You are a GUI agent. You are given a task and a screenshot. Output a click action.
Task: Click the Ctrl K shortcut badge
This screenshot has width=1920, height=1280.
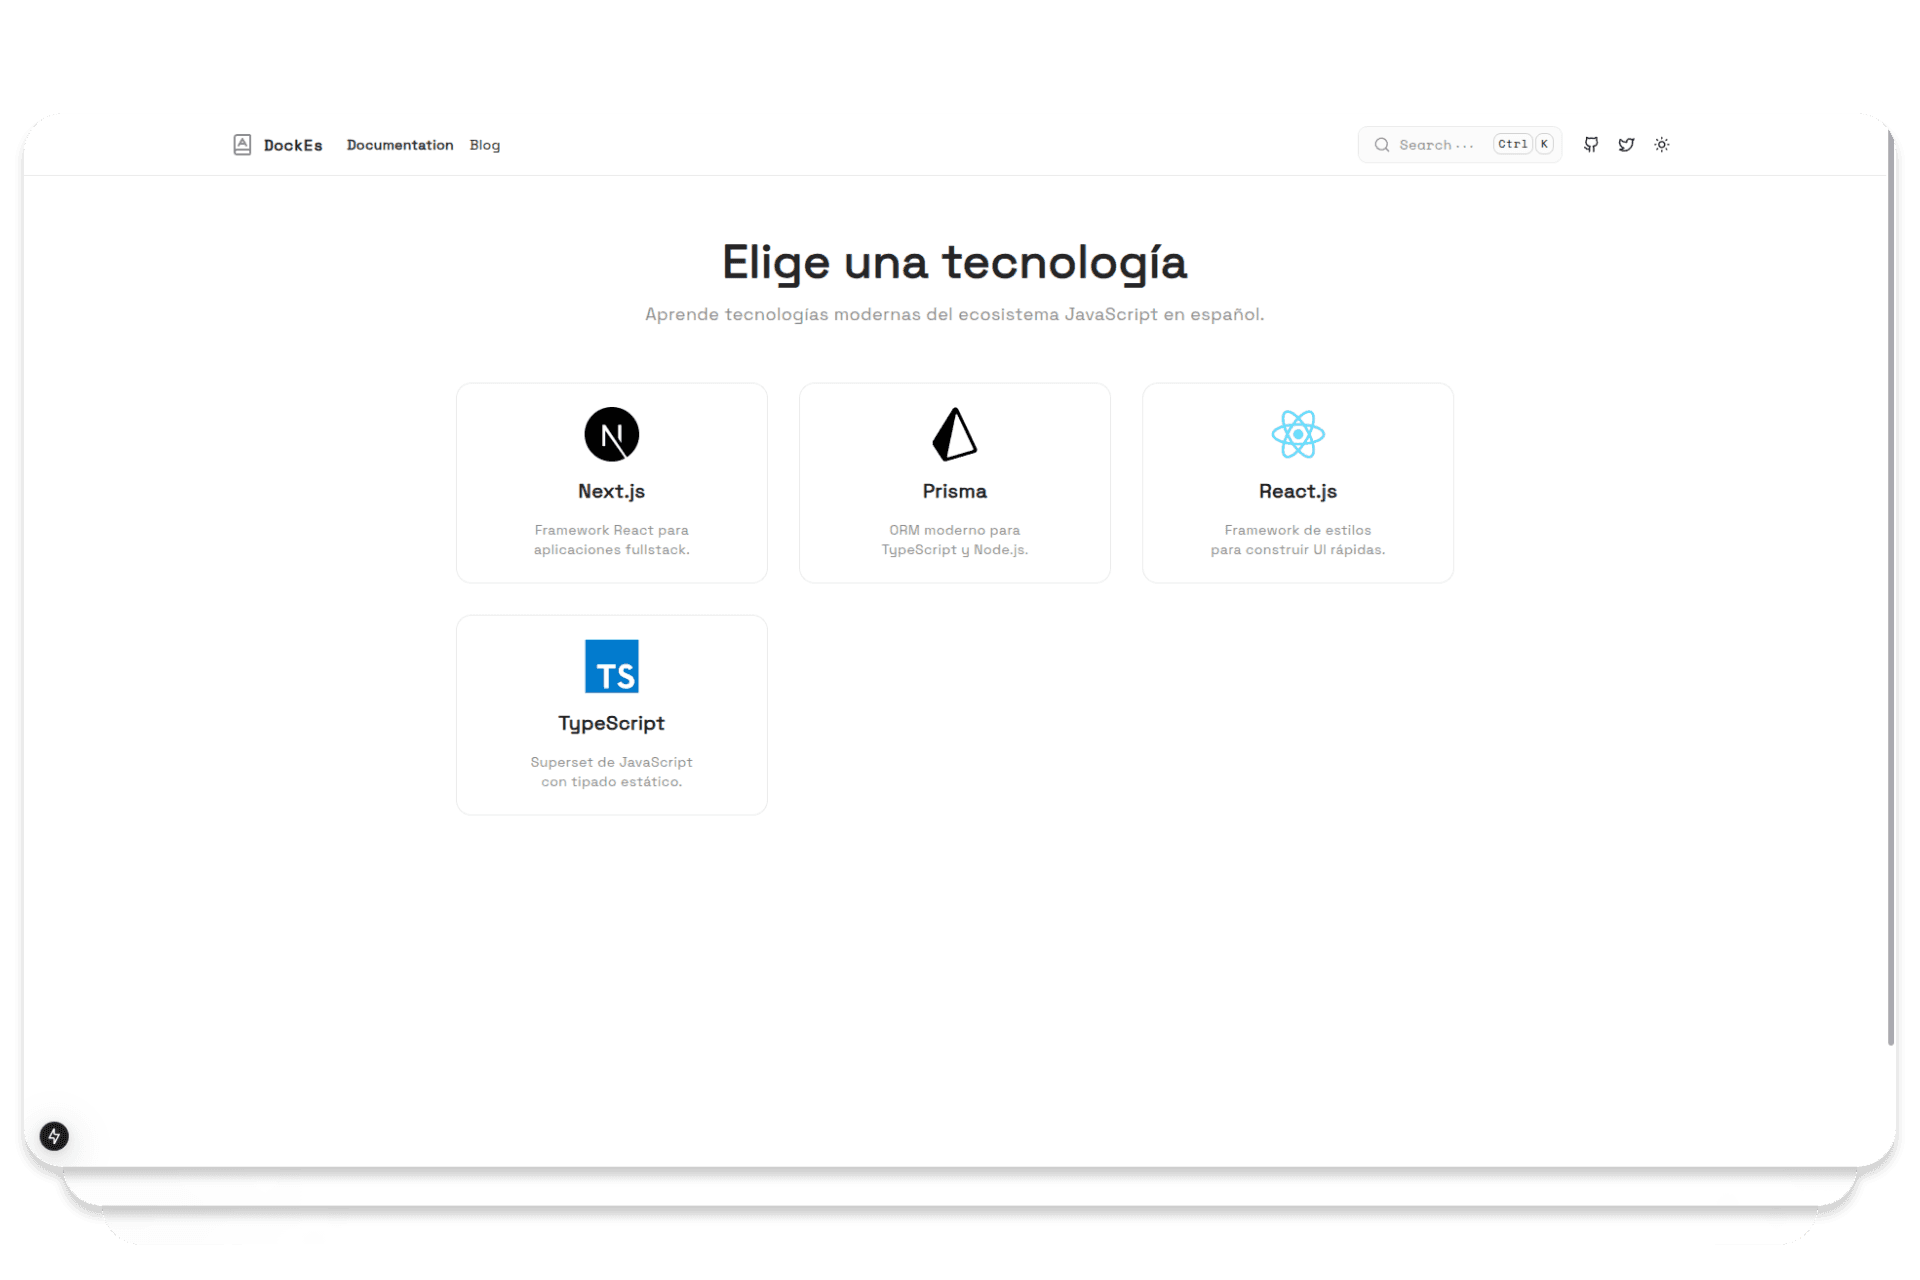click(1521, 144)
